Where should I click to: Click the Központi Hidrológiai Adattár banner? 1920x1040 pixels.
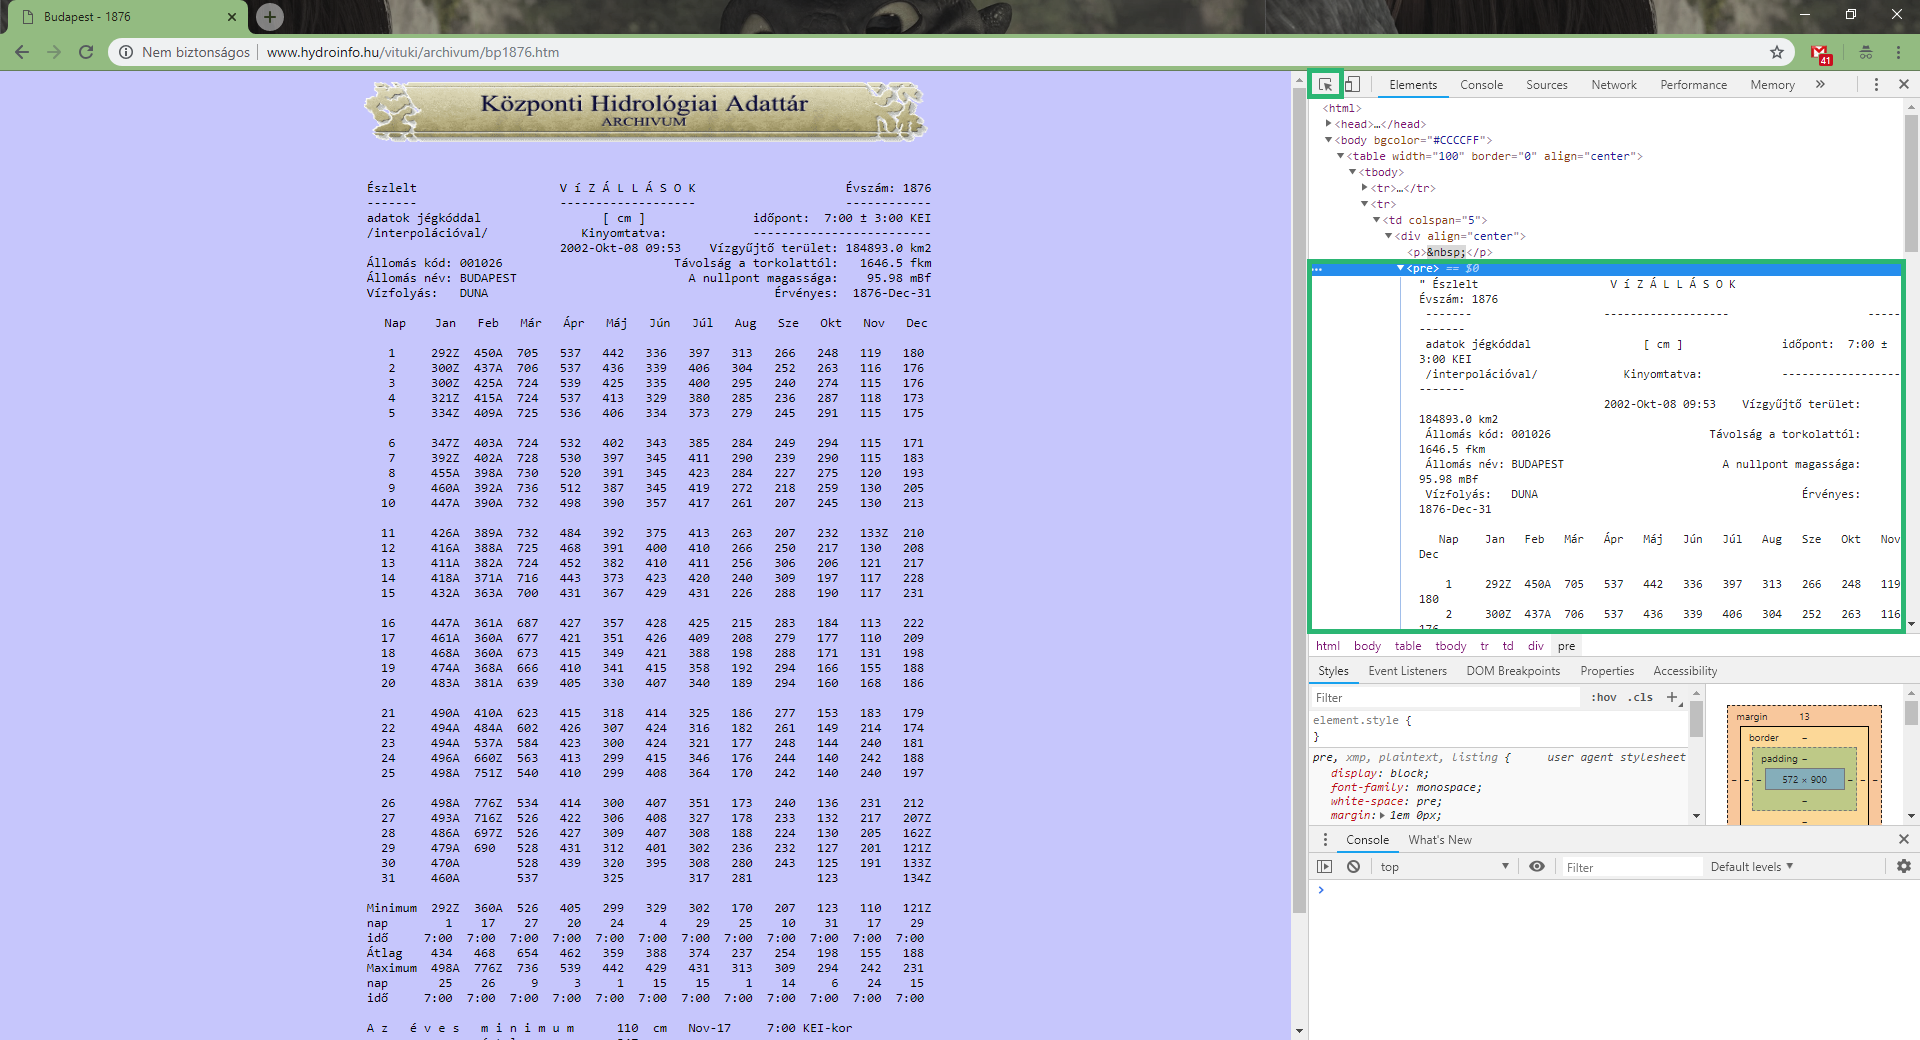[646, 111]
